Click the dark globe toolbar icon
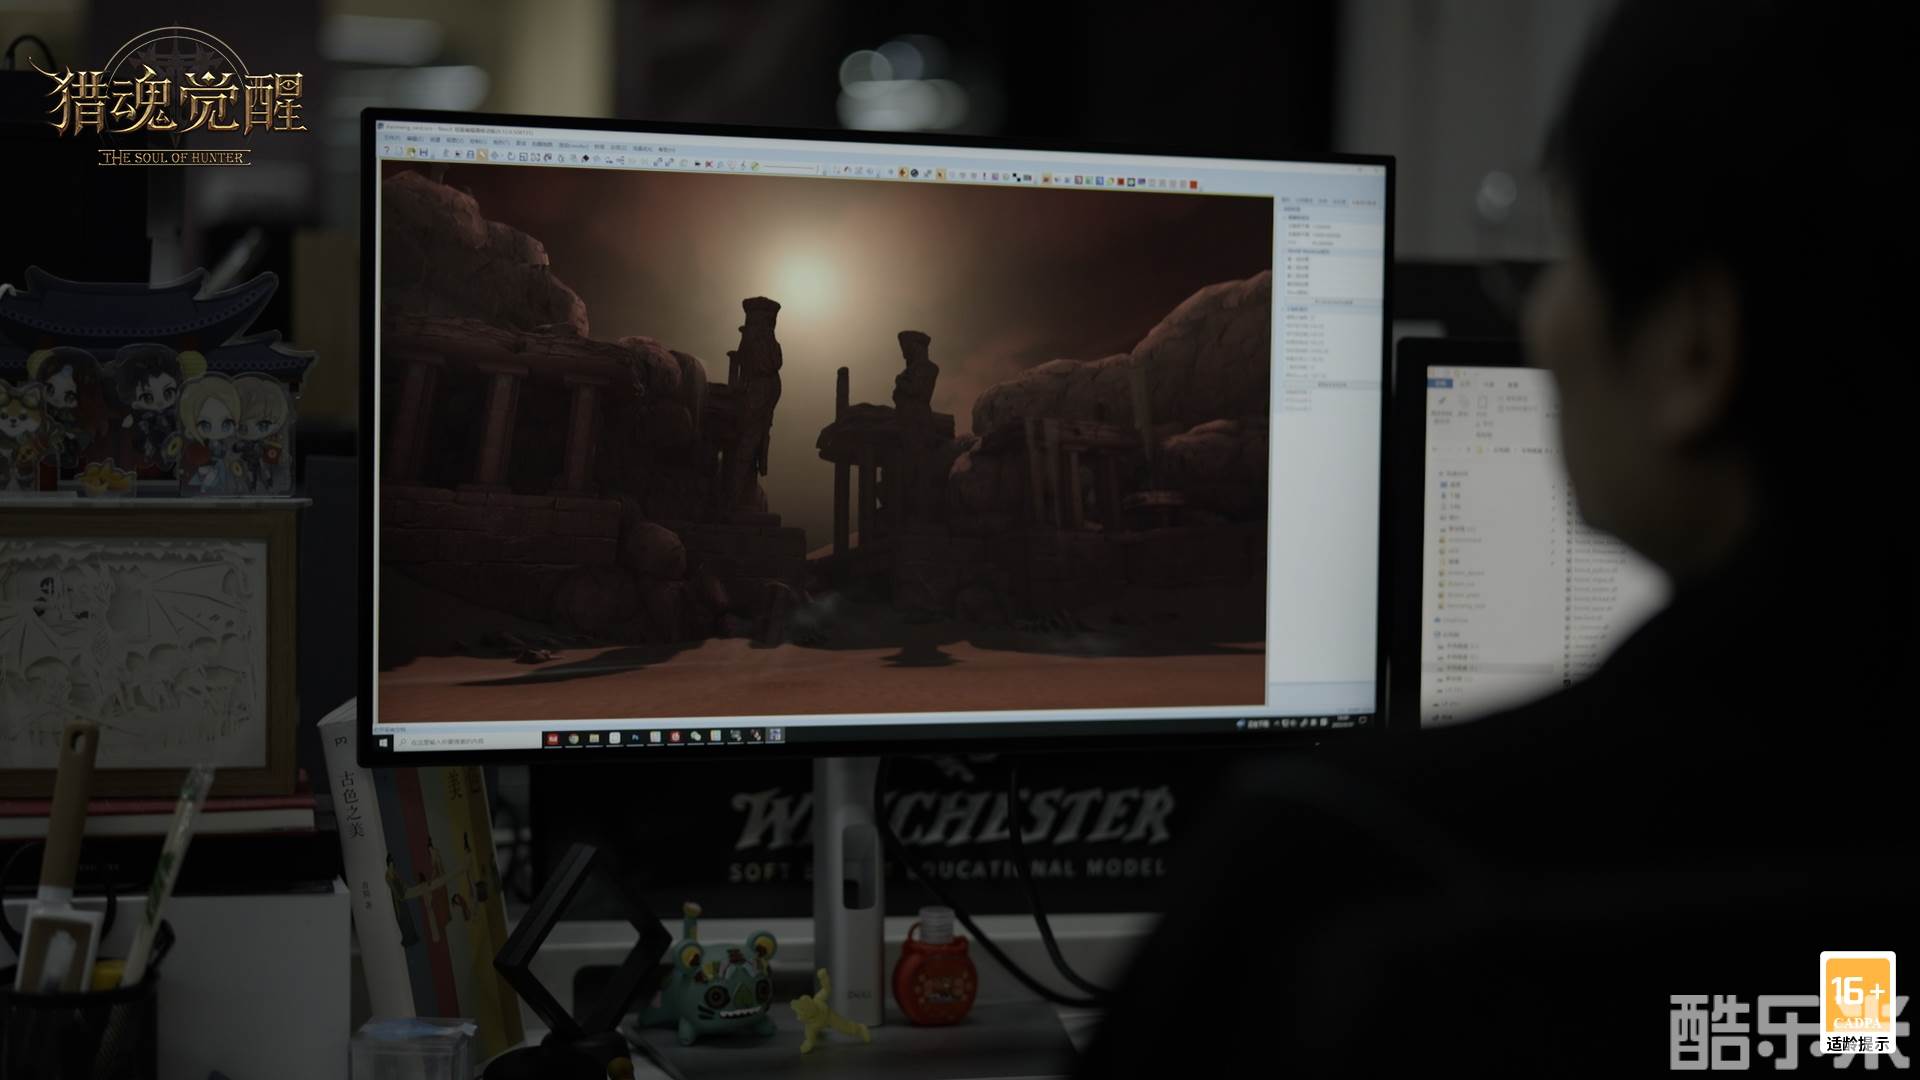Image resolution: width=1920 pixels, height=1080 pixels. 914,173
